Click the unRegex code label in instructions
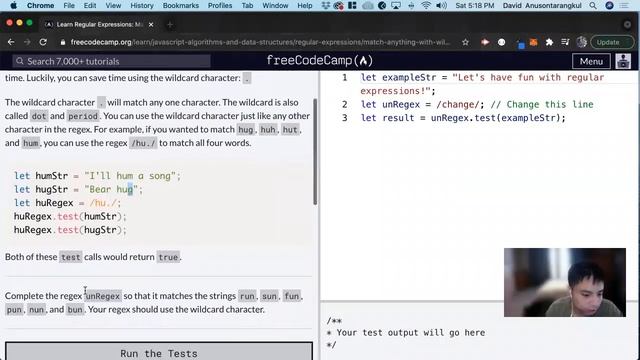640x360 pixels. pyautogui.click(x=103, y=296)
